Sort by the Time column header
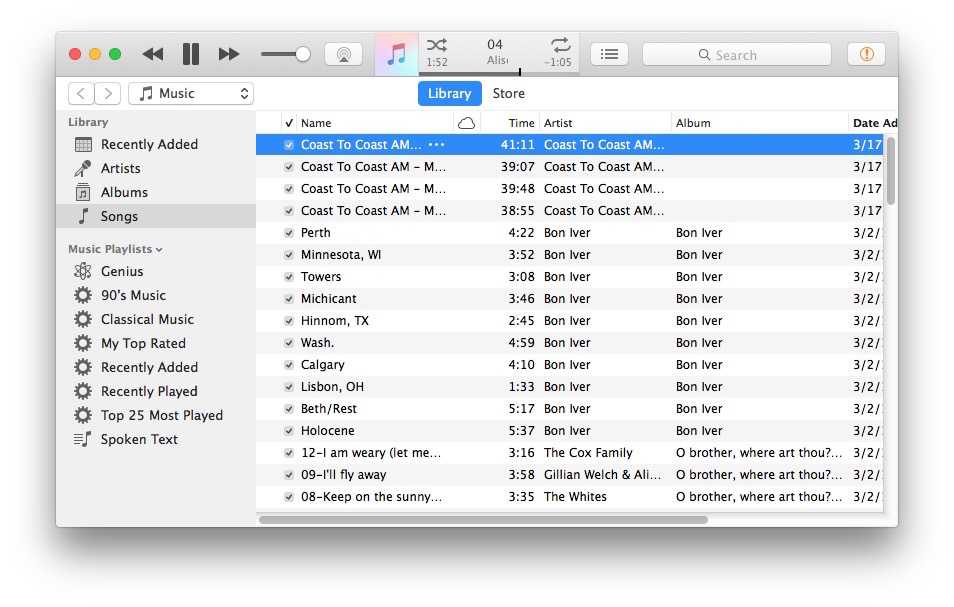 pos(509,123)
